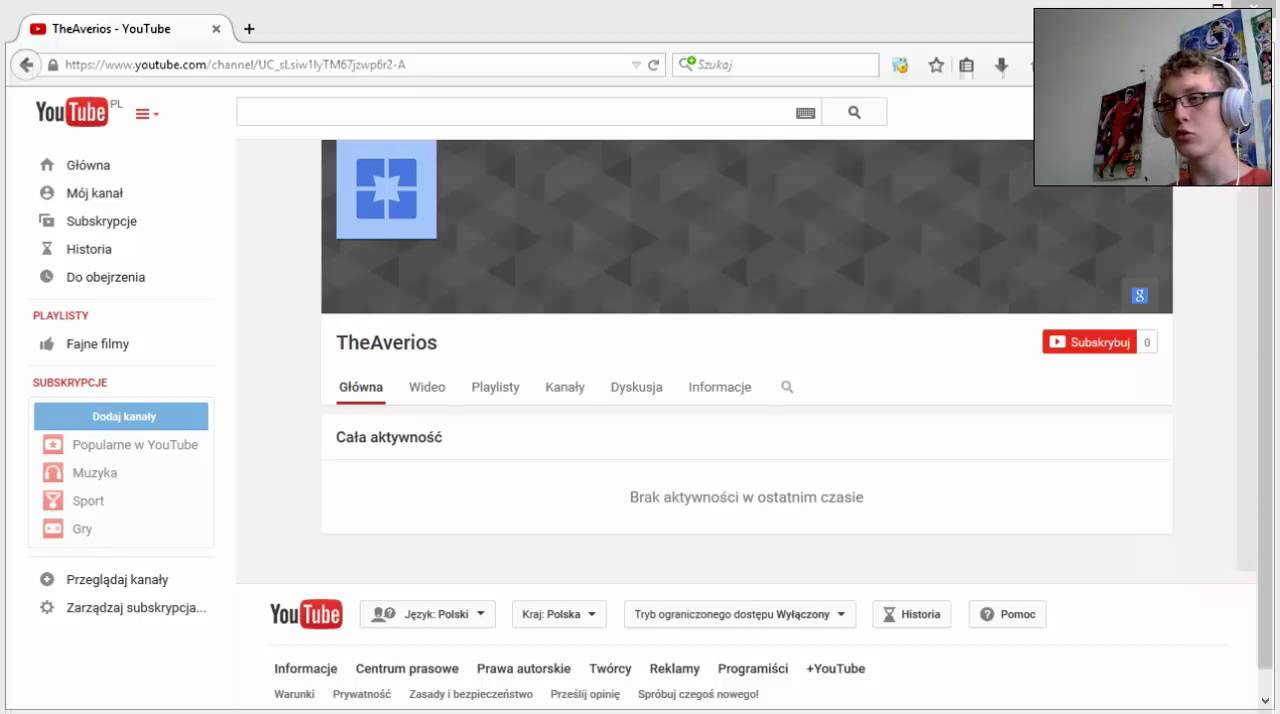Select the Główna channel tab

[361, 387]
